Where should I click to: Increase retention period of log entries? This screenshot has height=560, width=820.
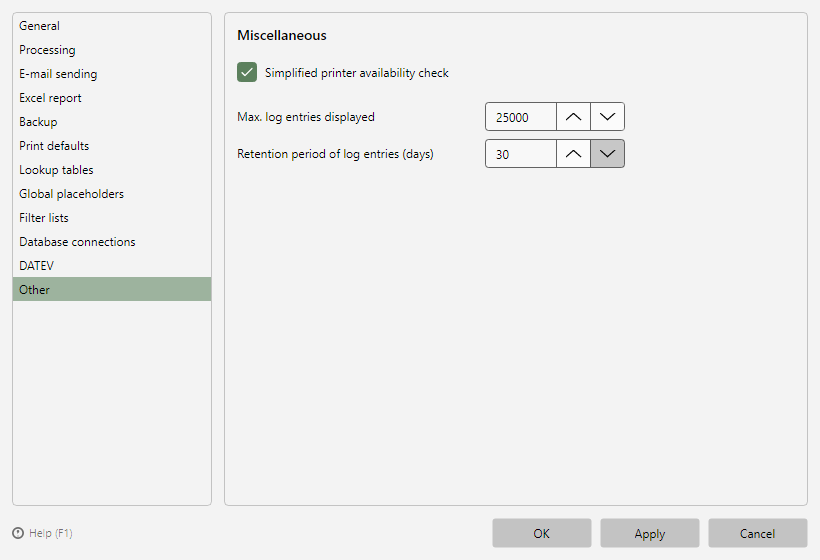point(573,154)
